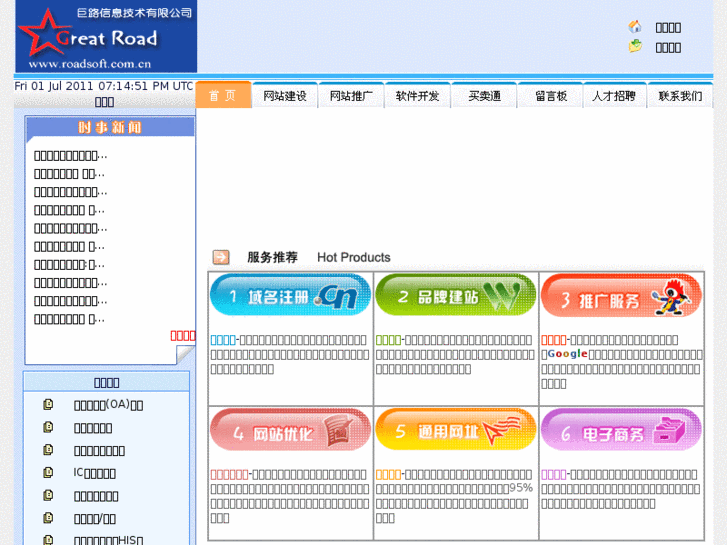This screenshot has width=727, height=545.
Task: Click the 3 推广服务 red banner
Action: click(x=621, y=295)
